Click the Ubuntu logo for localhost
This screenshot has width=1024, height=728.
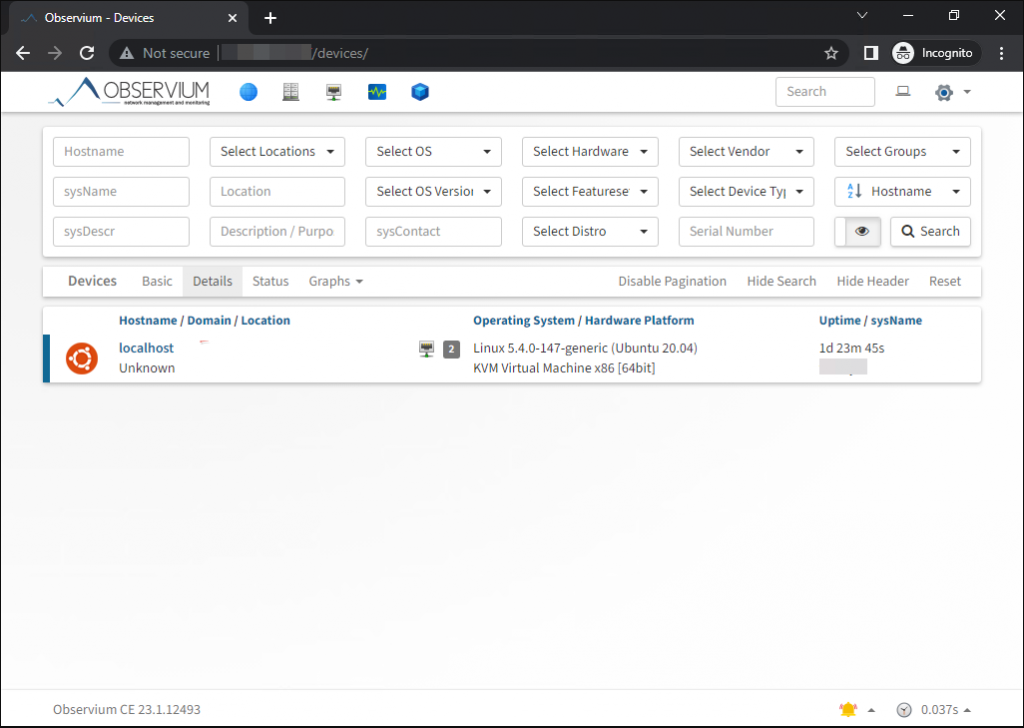(82, 358)
